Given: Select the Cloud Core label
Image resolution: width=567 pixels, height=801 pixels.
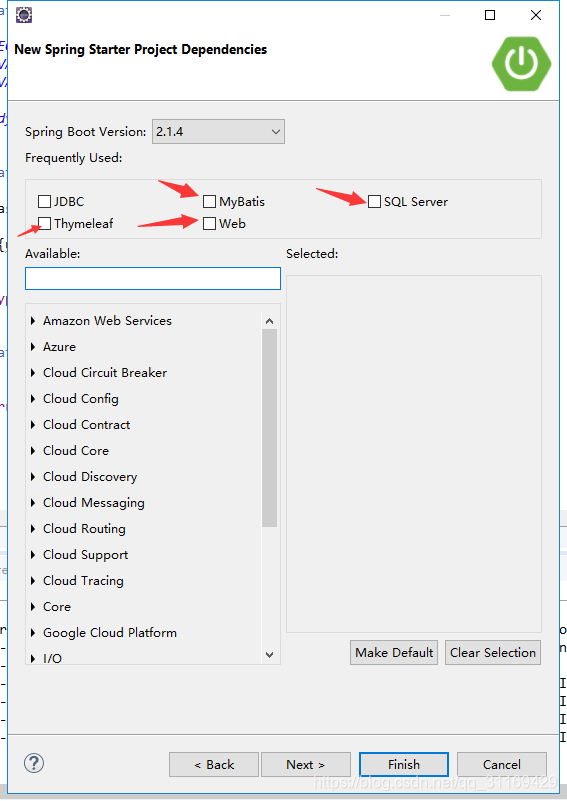Looking at the screenshot, I should pyautogui.click(x=76, y=451).
